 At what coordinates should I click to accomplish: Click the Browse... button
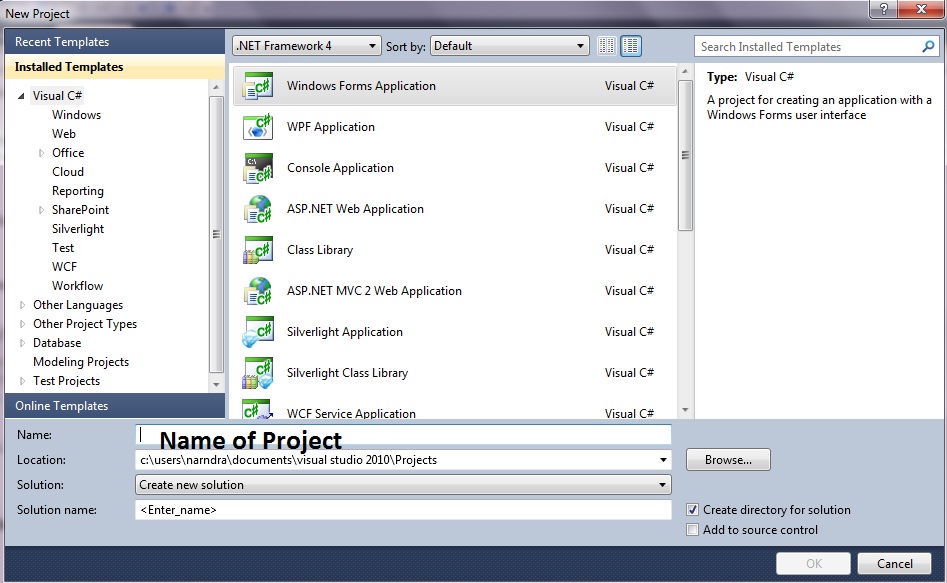tap(728, 460)
